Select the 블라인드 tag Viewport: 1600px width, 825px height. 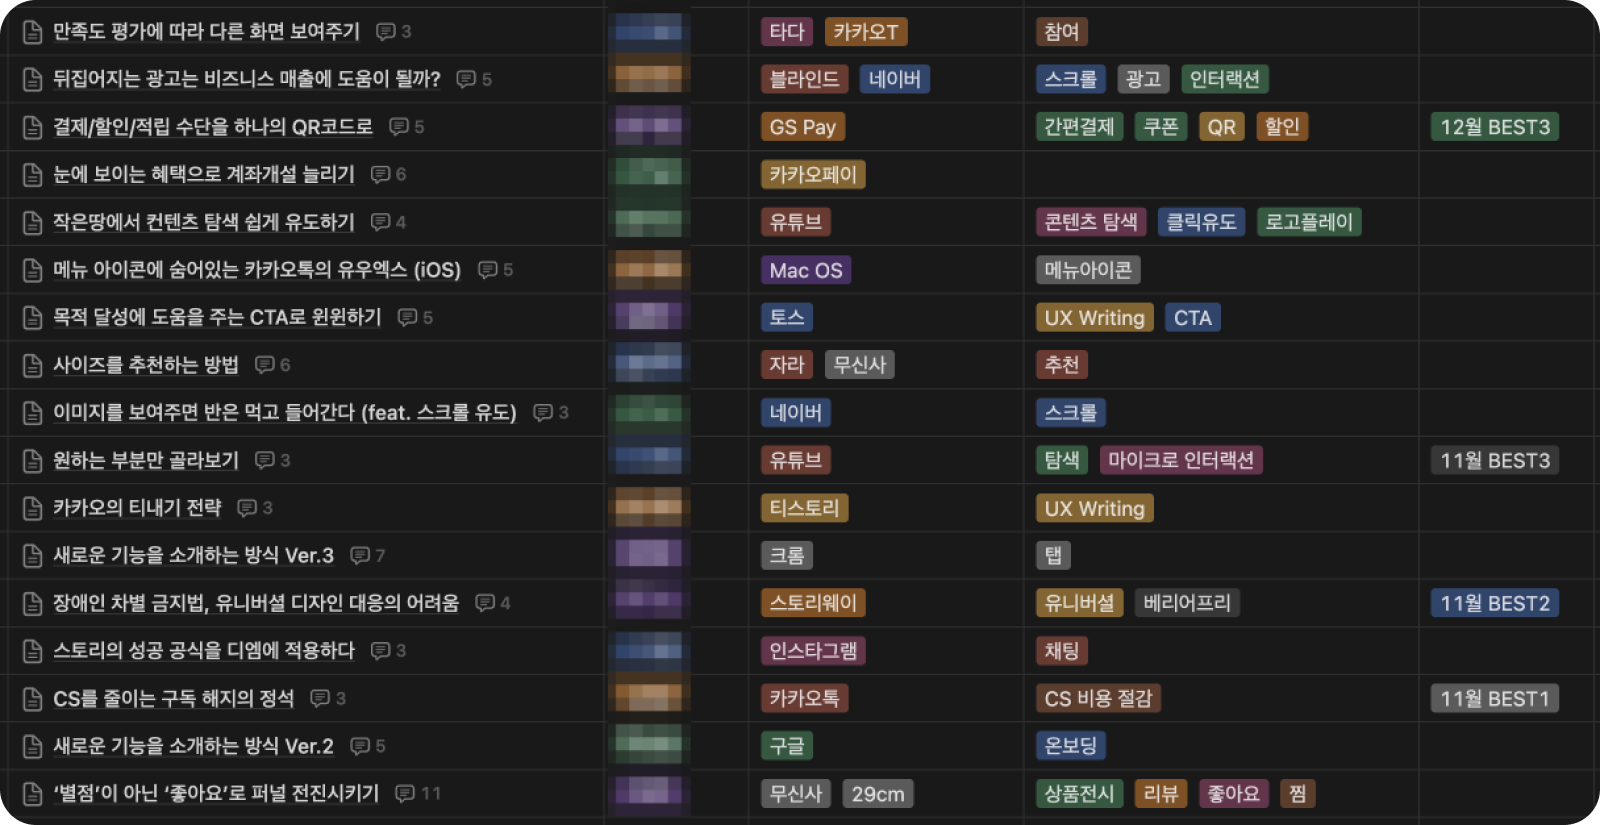[x=804, y=79]
